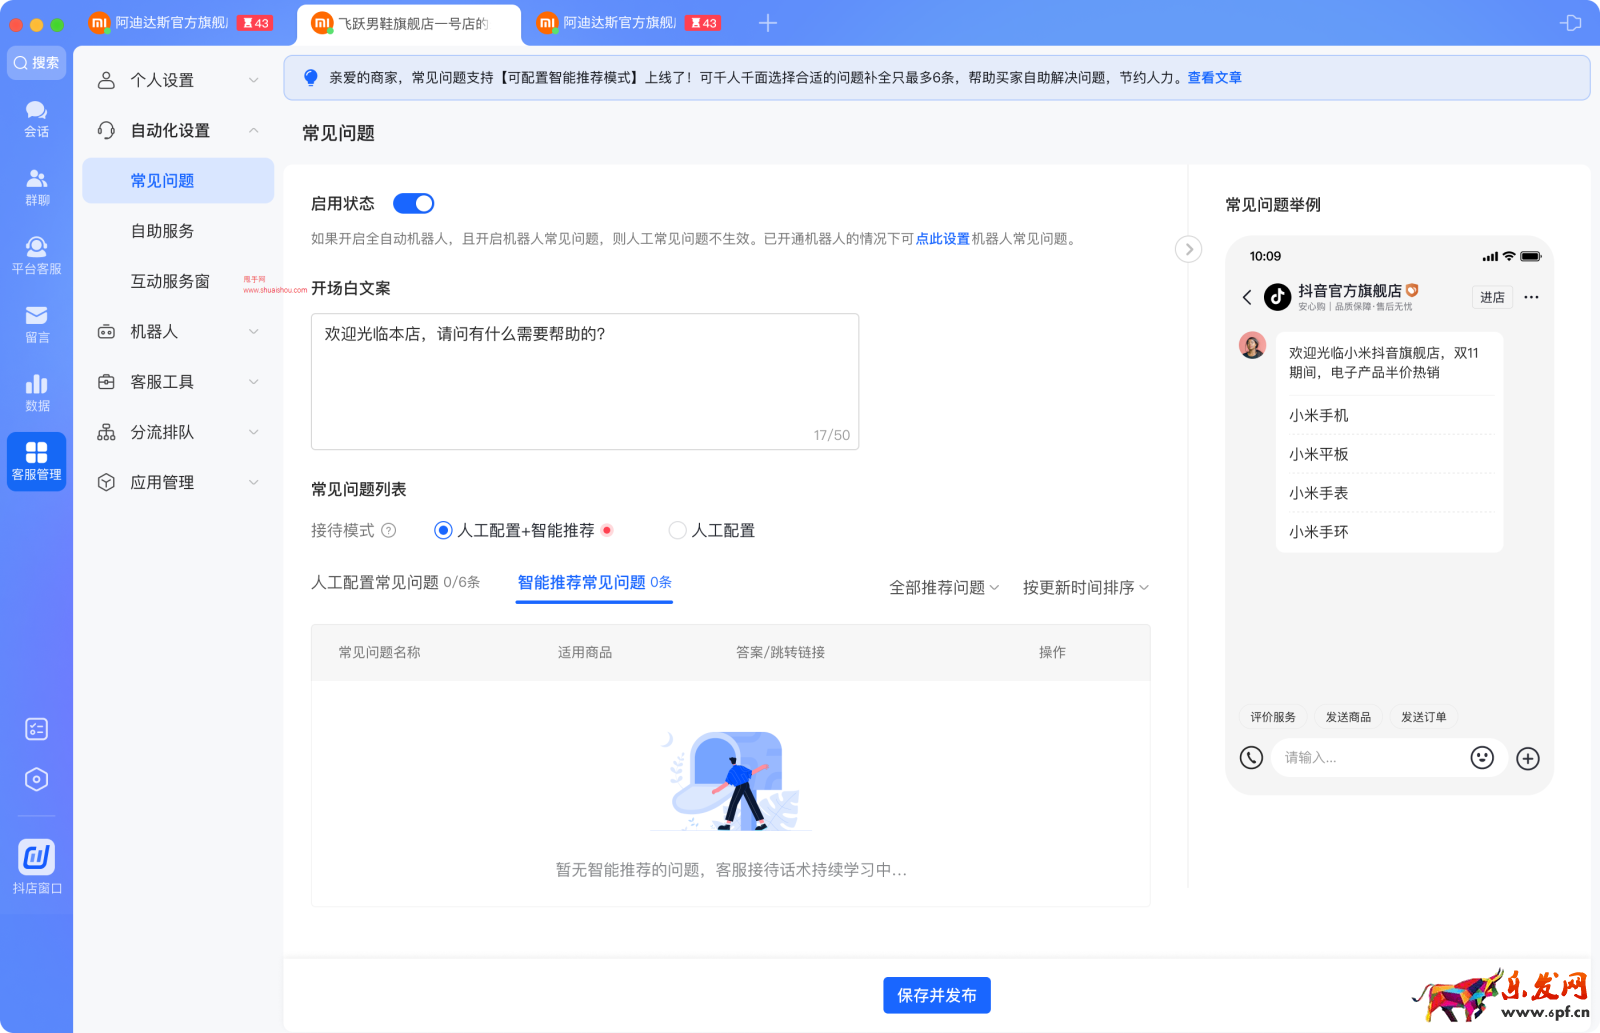
Task: Click the 个人设置 person icon
Action: coord(106,80)
